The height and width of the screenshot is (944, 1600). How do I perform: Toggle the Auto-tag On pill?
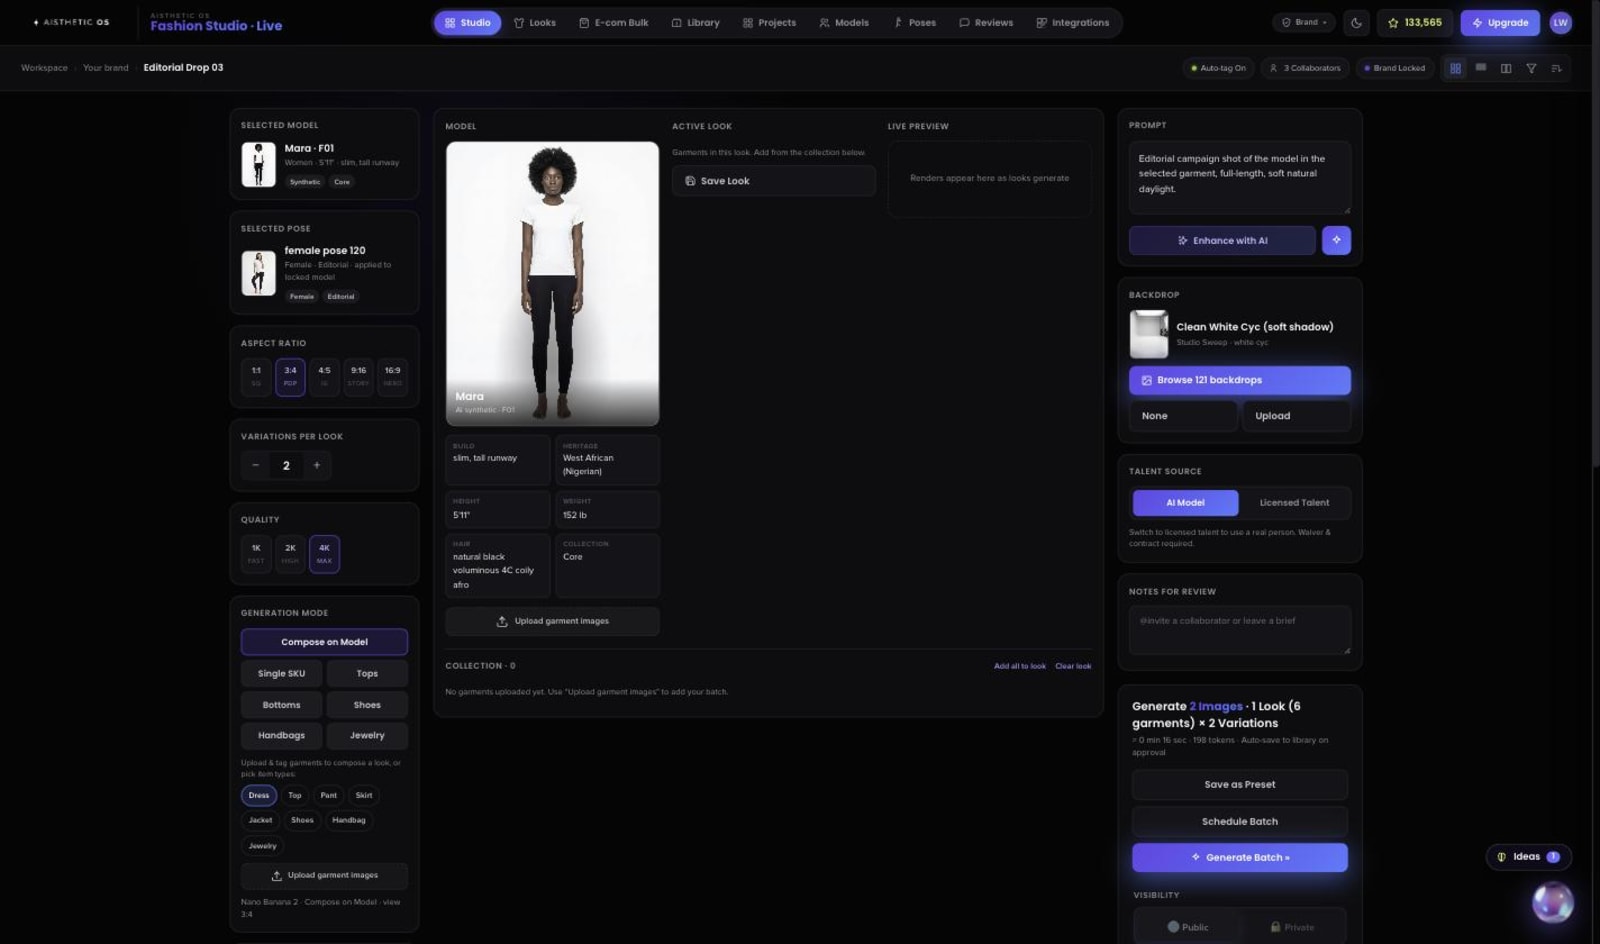pyautogui.click(x=1218, y=68)
